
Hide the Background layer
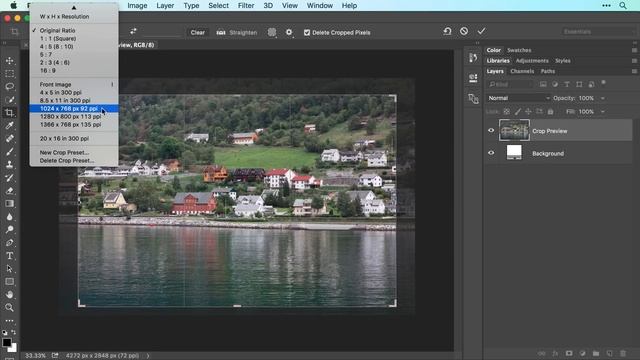(491, 153)
